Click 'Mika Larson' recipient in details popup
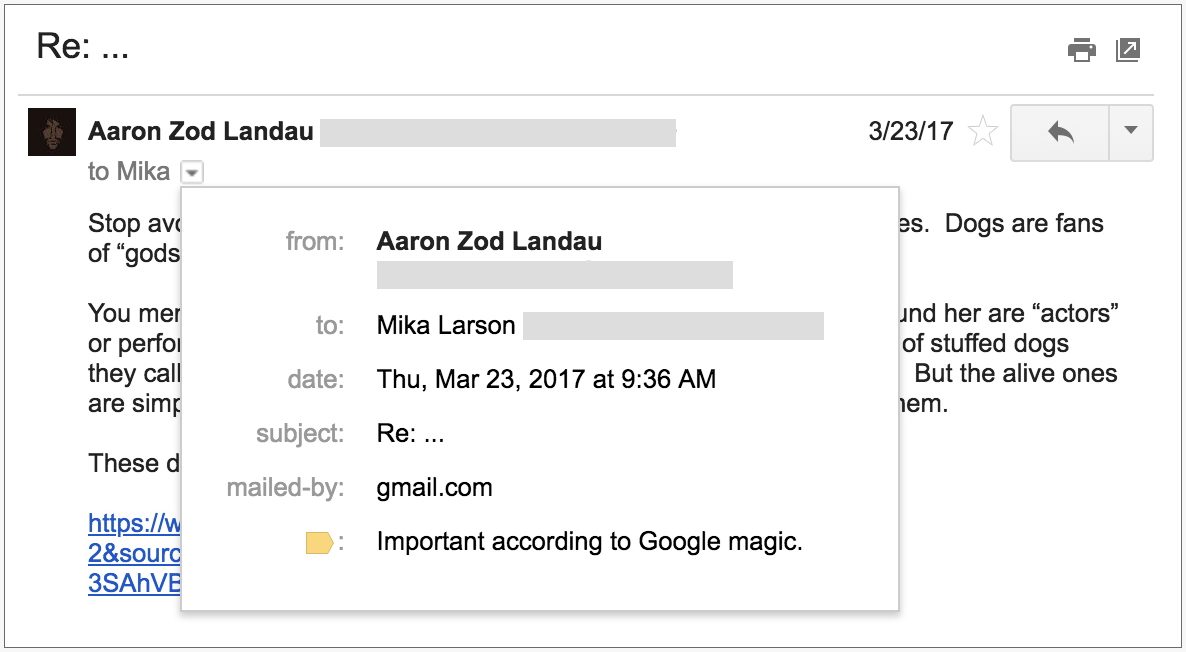 click(x=446, y=325)
